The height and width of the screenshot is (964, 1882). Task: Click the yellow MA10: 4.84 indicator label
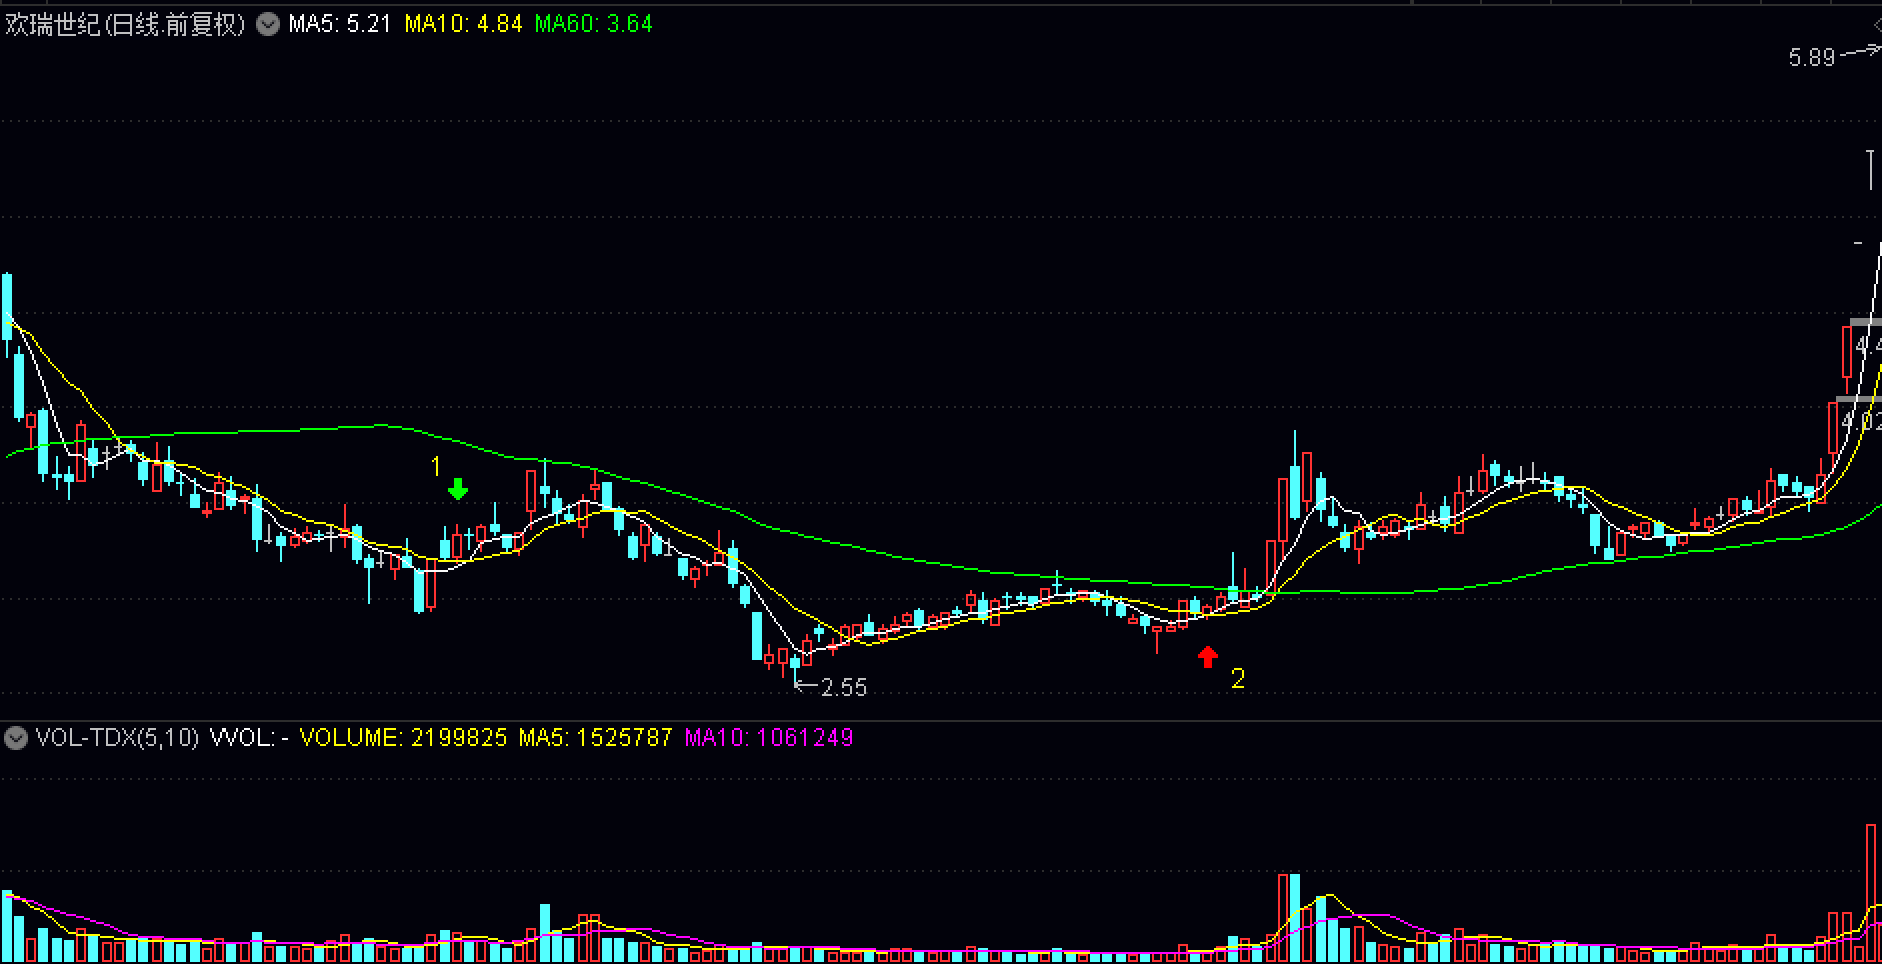pyautogui.click(x=464, y=24)
